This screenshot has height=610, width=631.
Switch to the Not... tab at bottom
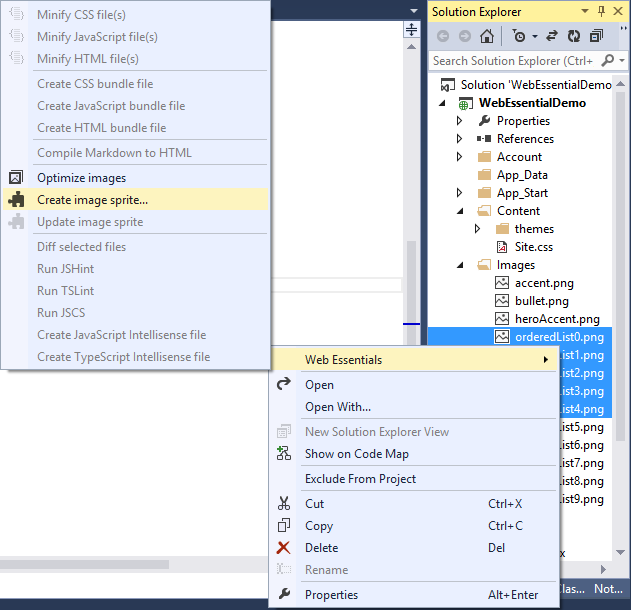[x=608, y=589]
